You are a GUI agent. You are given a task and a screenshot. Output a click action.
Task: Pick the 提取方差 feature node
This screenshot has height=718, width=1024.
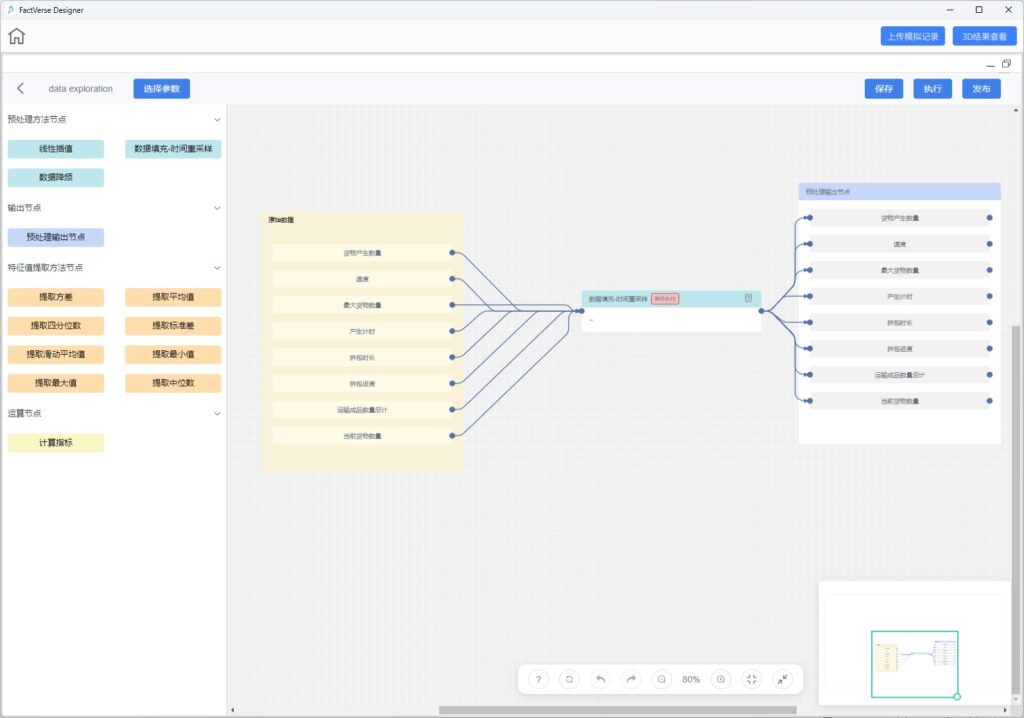(56, 297)
